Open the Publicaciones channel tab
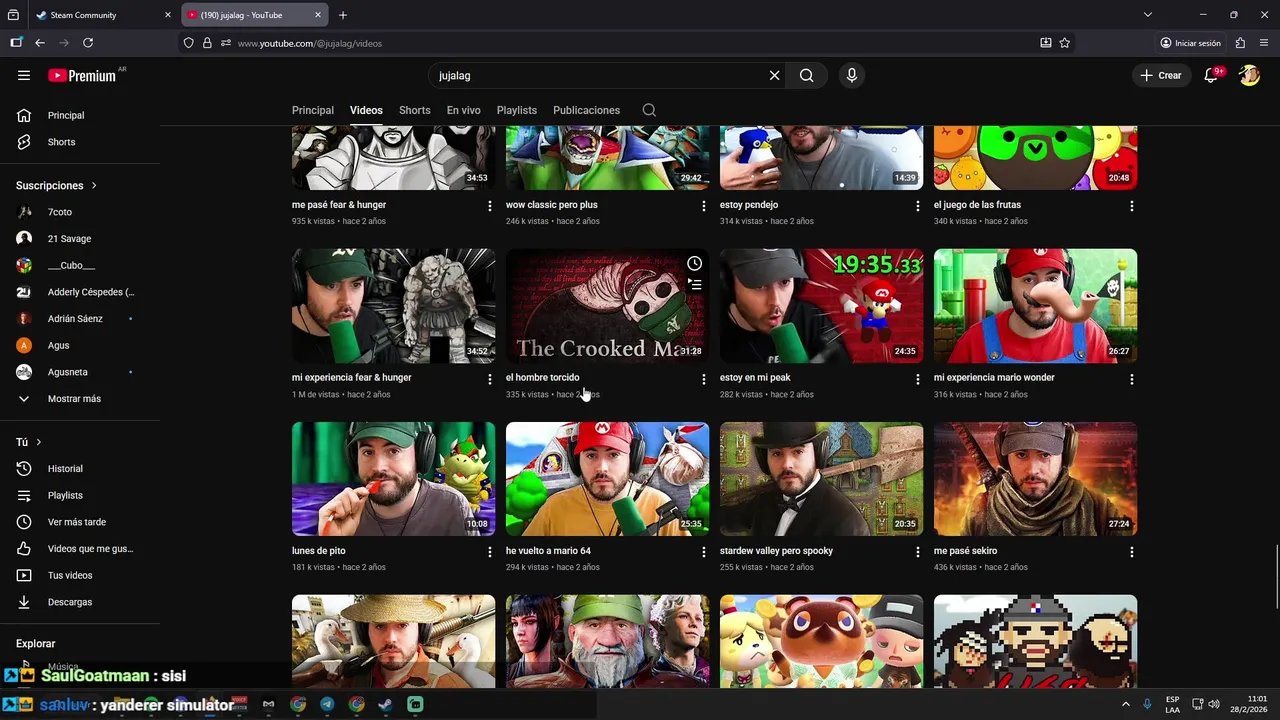This screenshot has width=1280, height=720. click(586, 110)
